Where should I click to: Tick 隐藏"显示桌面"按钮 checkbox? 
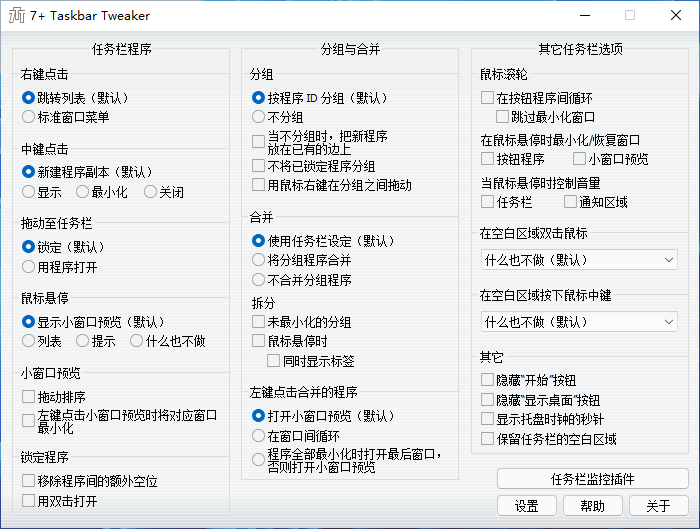487,400
